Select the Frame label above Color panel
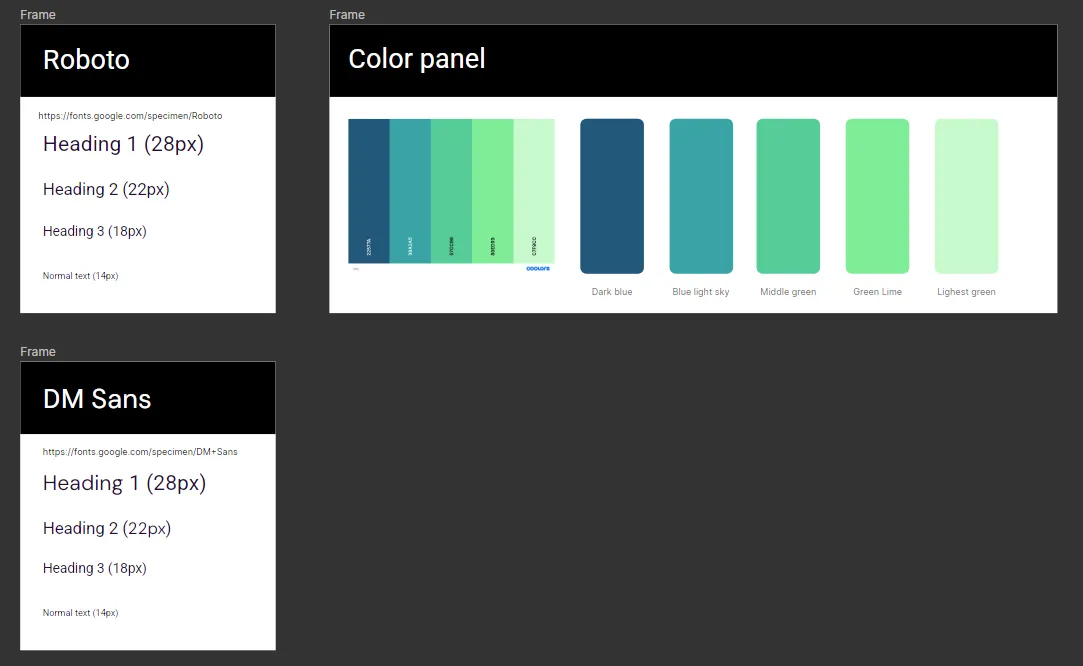The width and height of the screenshot is (1083, 666). pos(347,15)
